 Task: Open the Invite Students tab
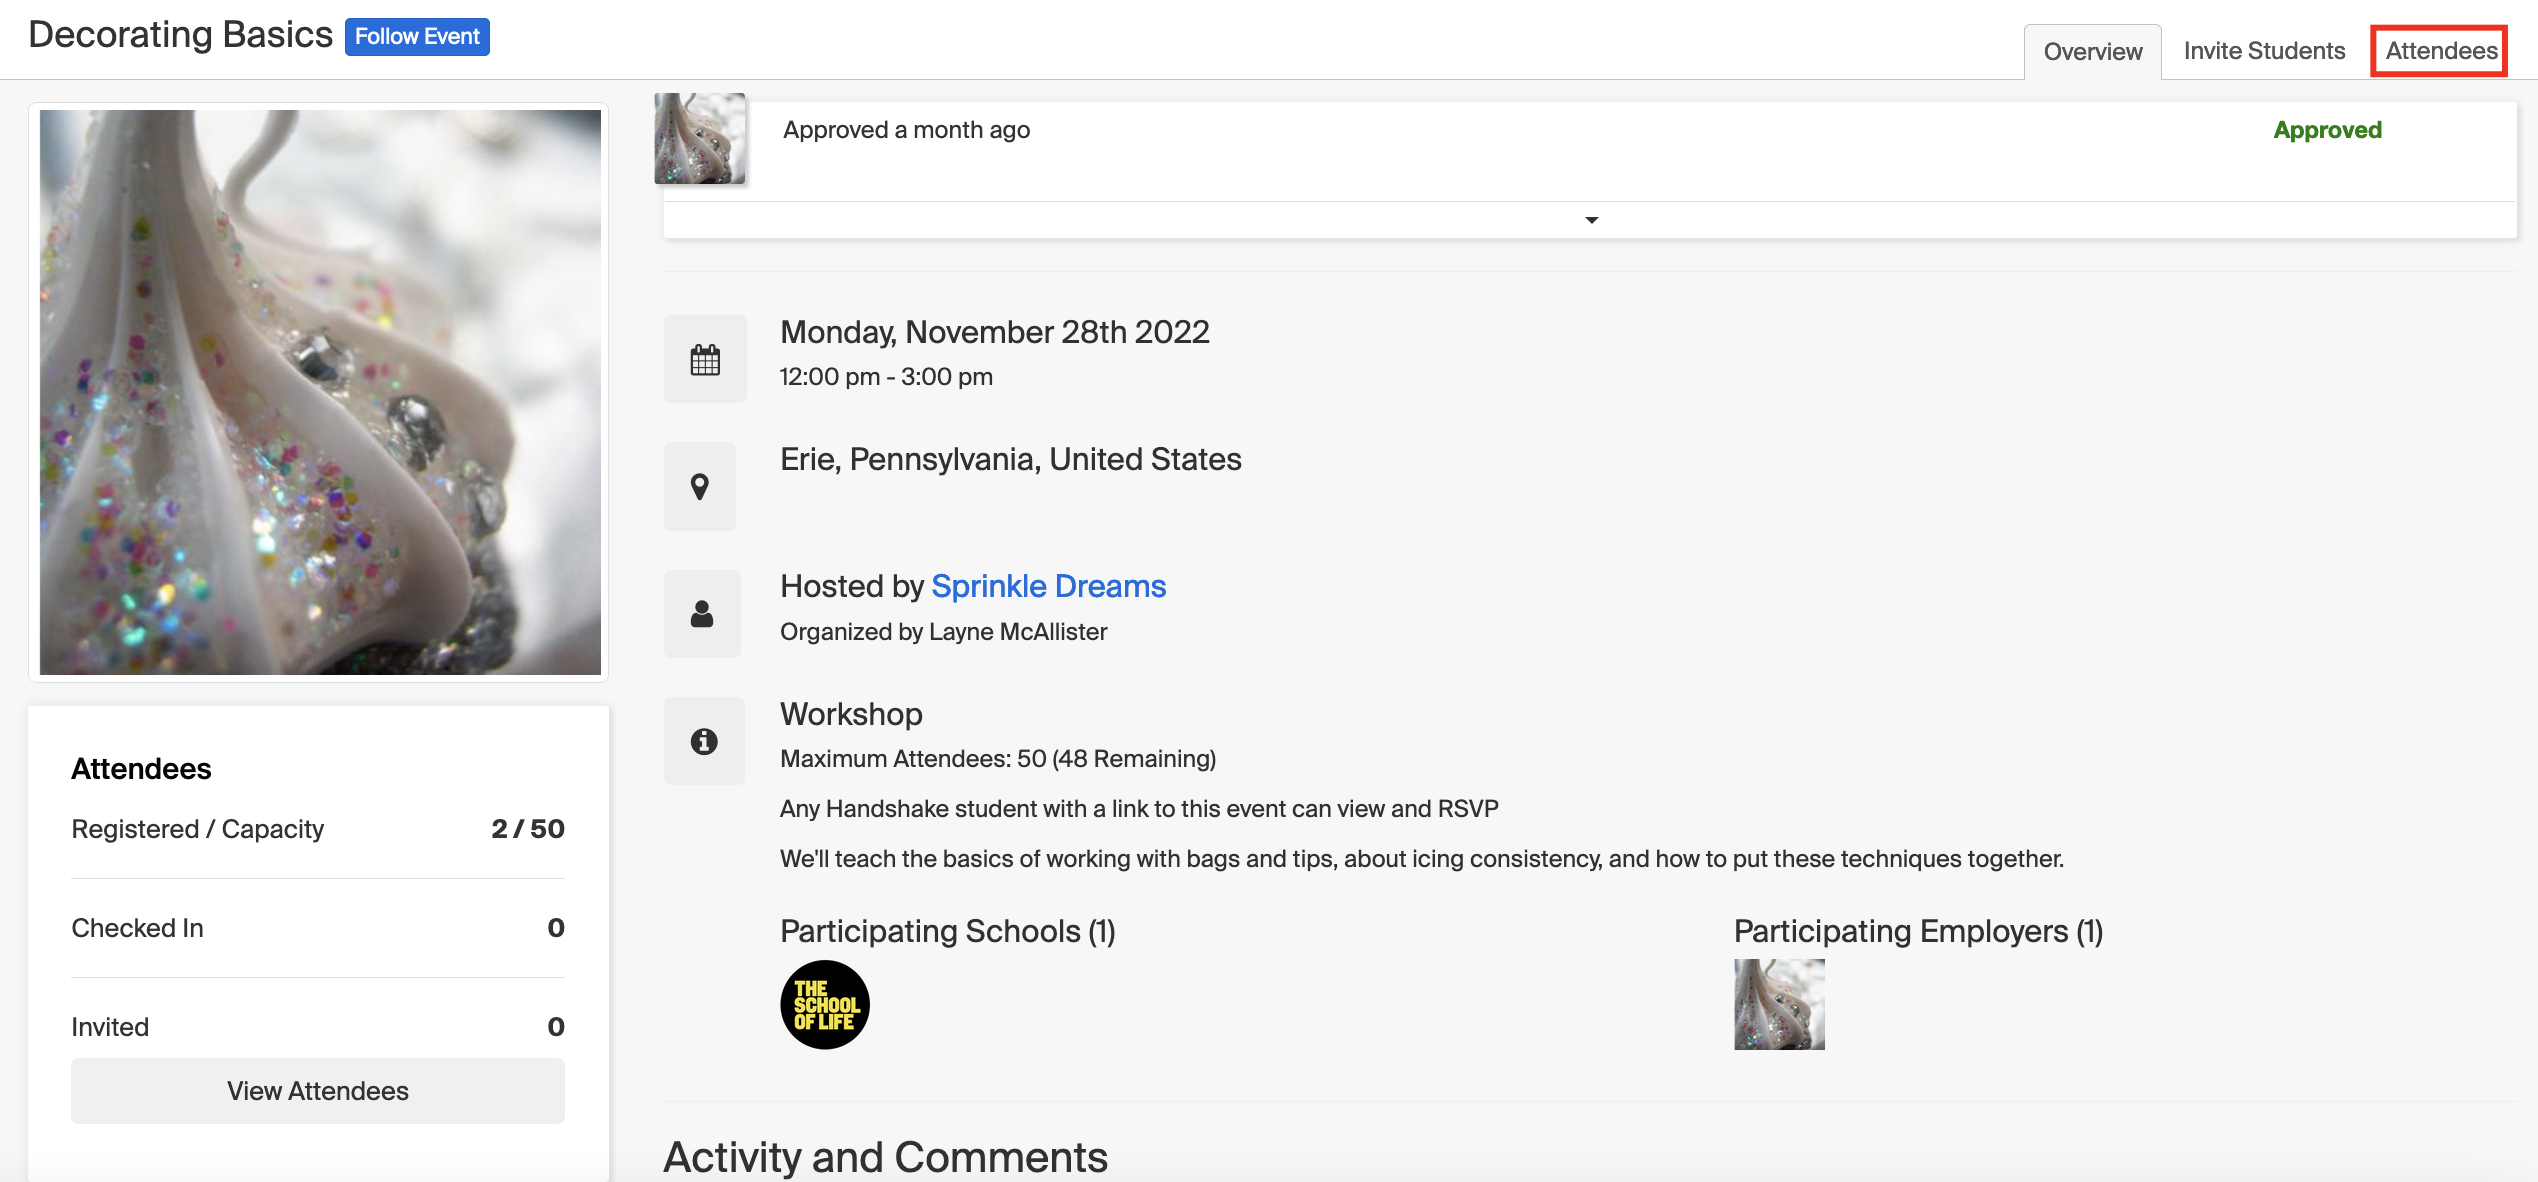pyautogui.click(x=2264, y=51)
